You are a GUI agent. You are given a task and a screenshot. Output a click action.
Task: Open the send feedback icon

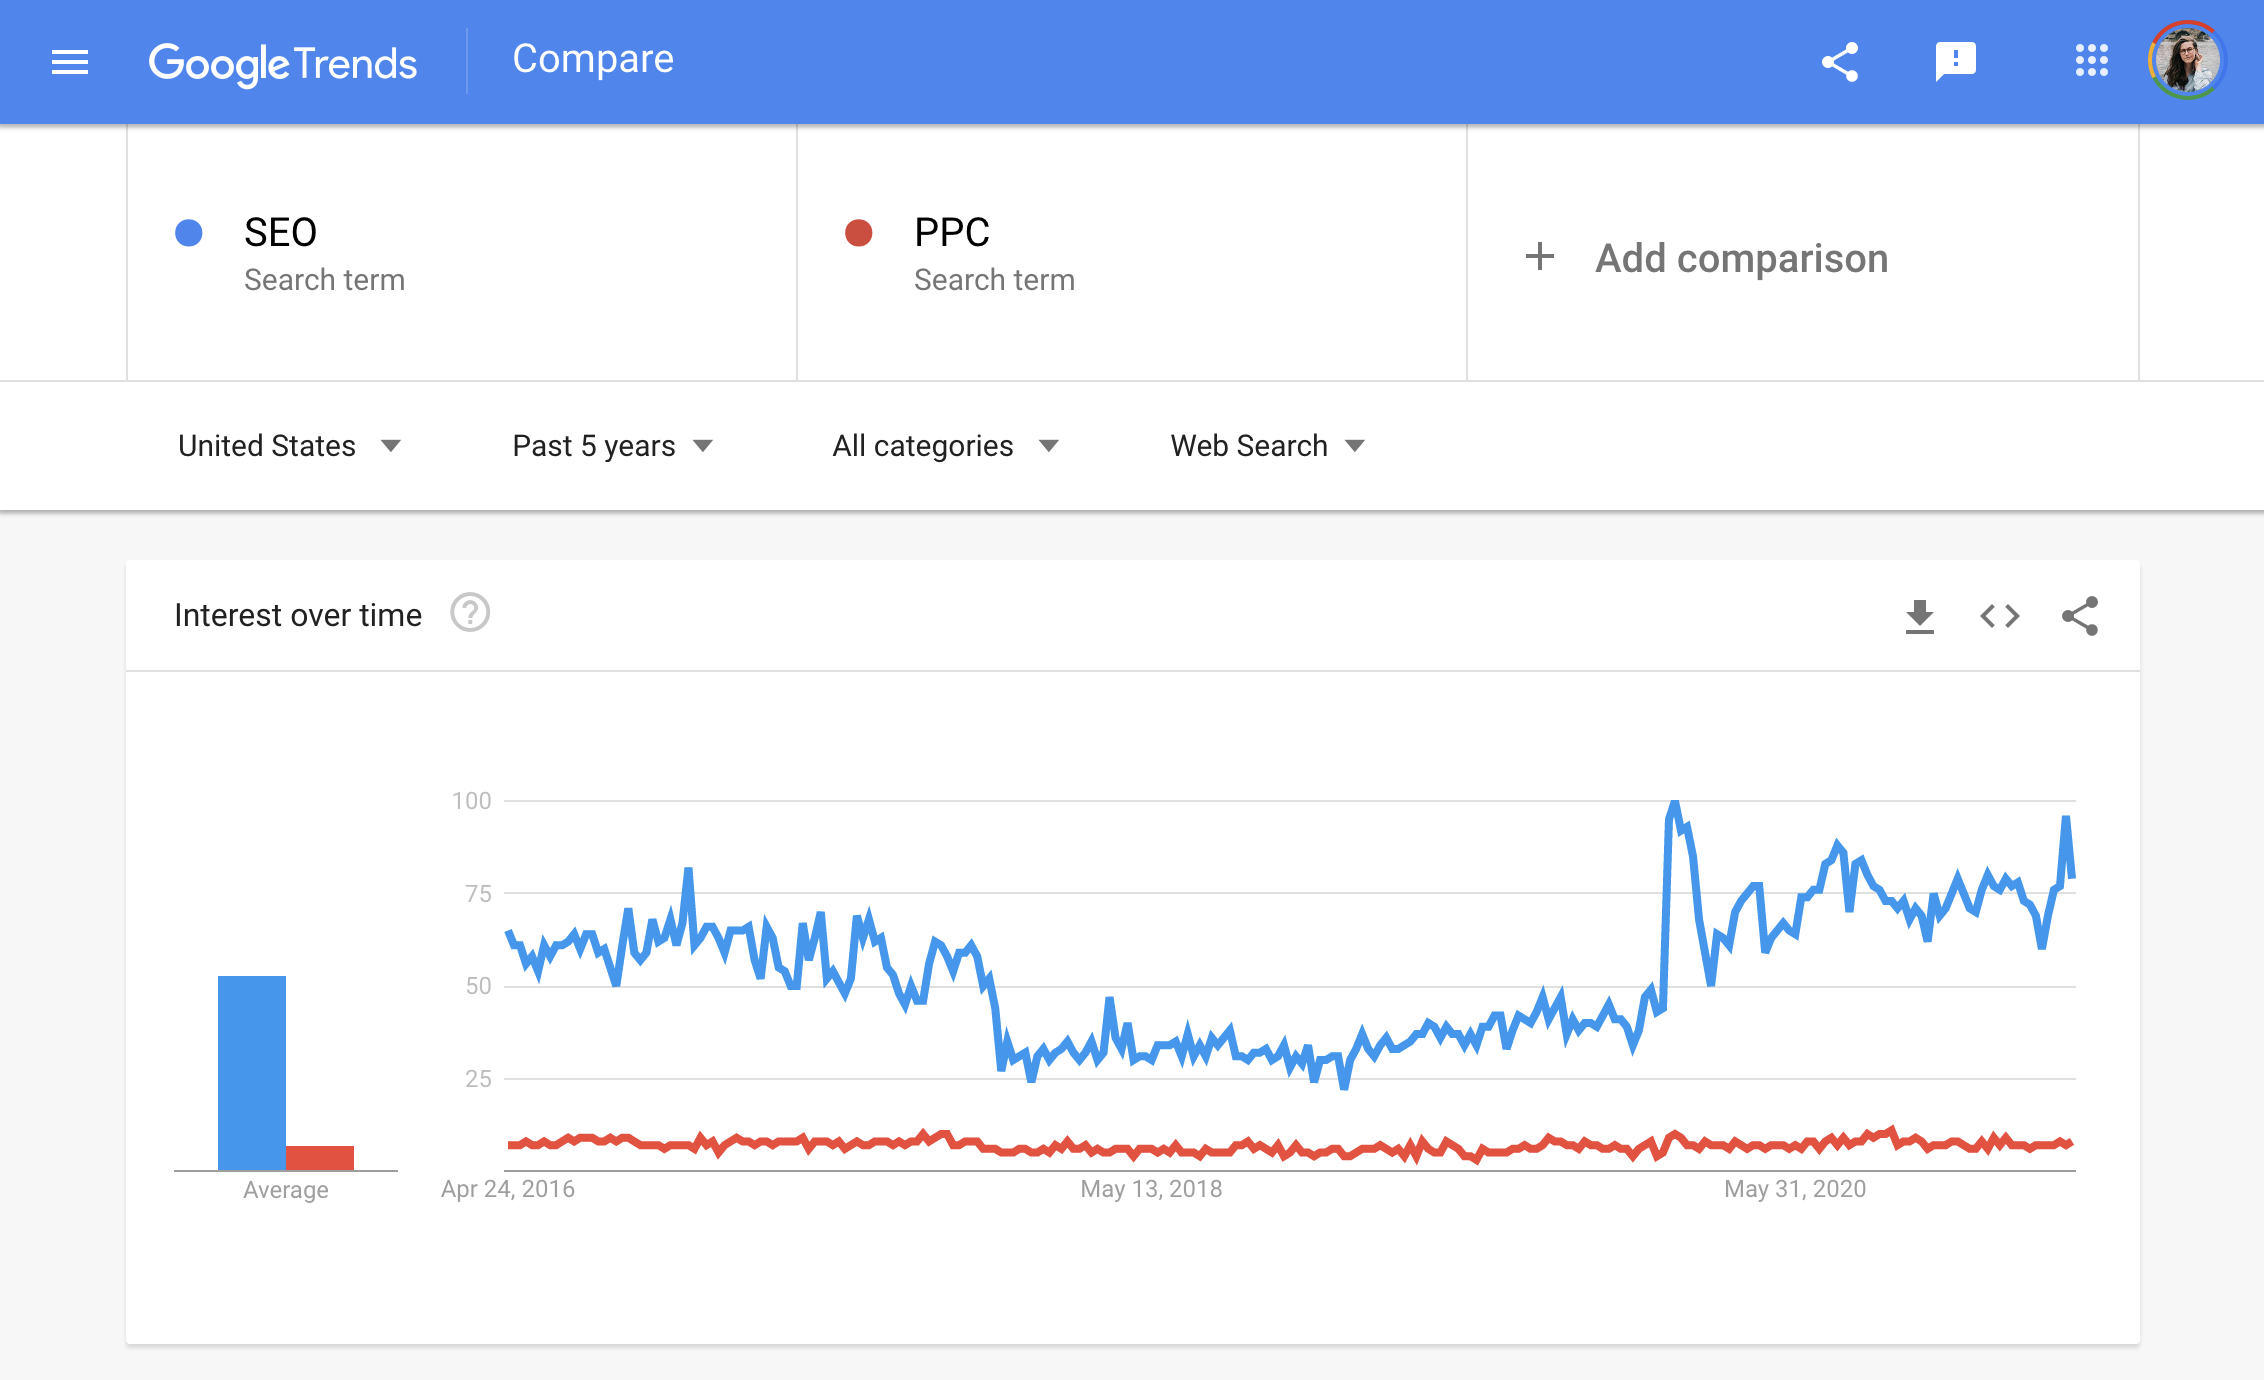click(1955, 62)
